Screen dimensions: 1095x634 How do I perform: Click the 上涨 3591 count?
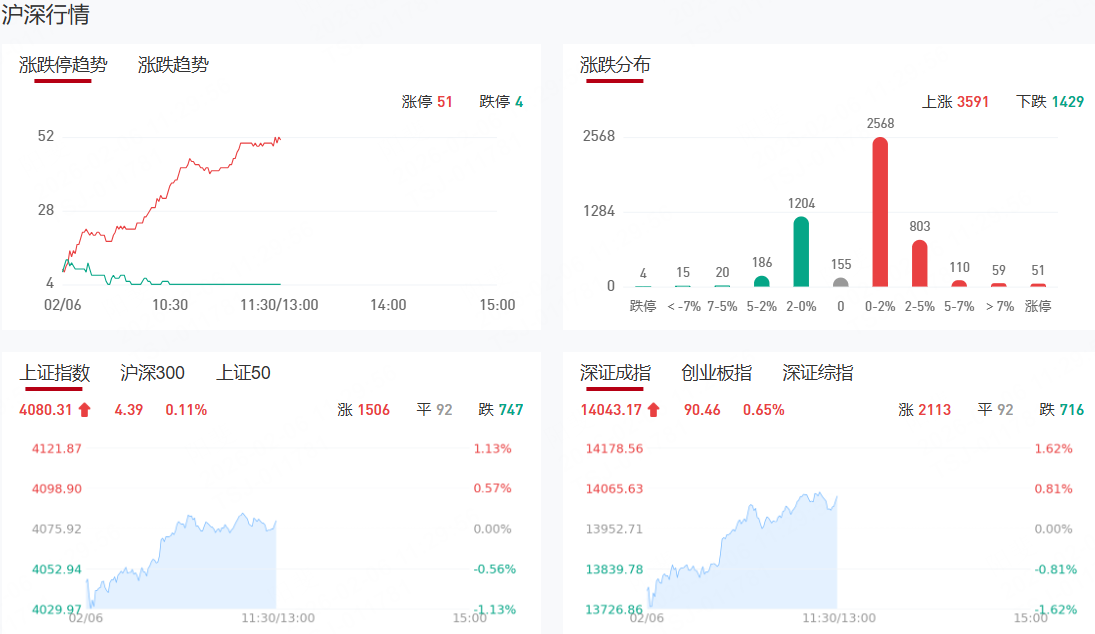pyautogui.click(x=955, y=101)
